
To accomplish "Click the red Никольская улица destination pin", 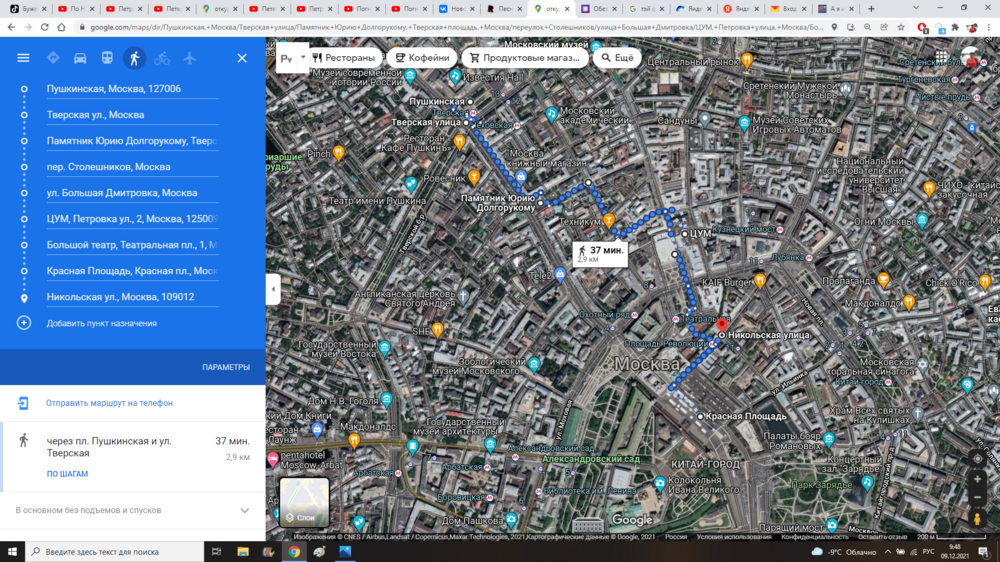I will point(721,325).
